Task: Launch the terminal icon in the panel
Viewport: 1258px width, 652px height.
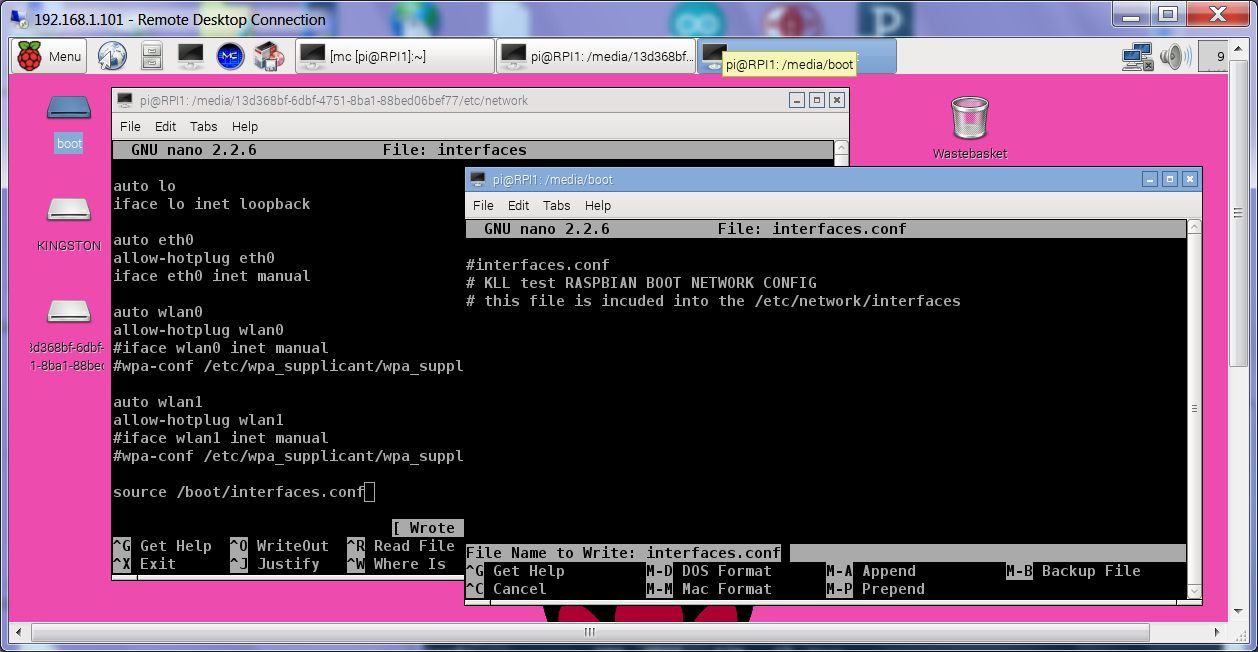Action: pos(190,57)
